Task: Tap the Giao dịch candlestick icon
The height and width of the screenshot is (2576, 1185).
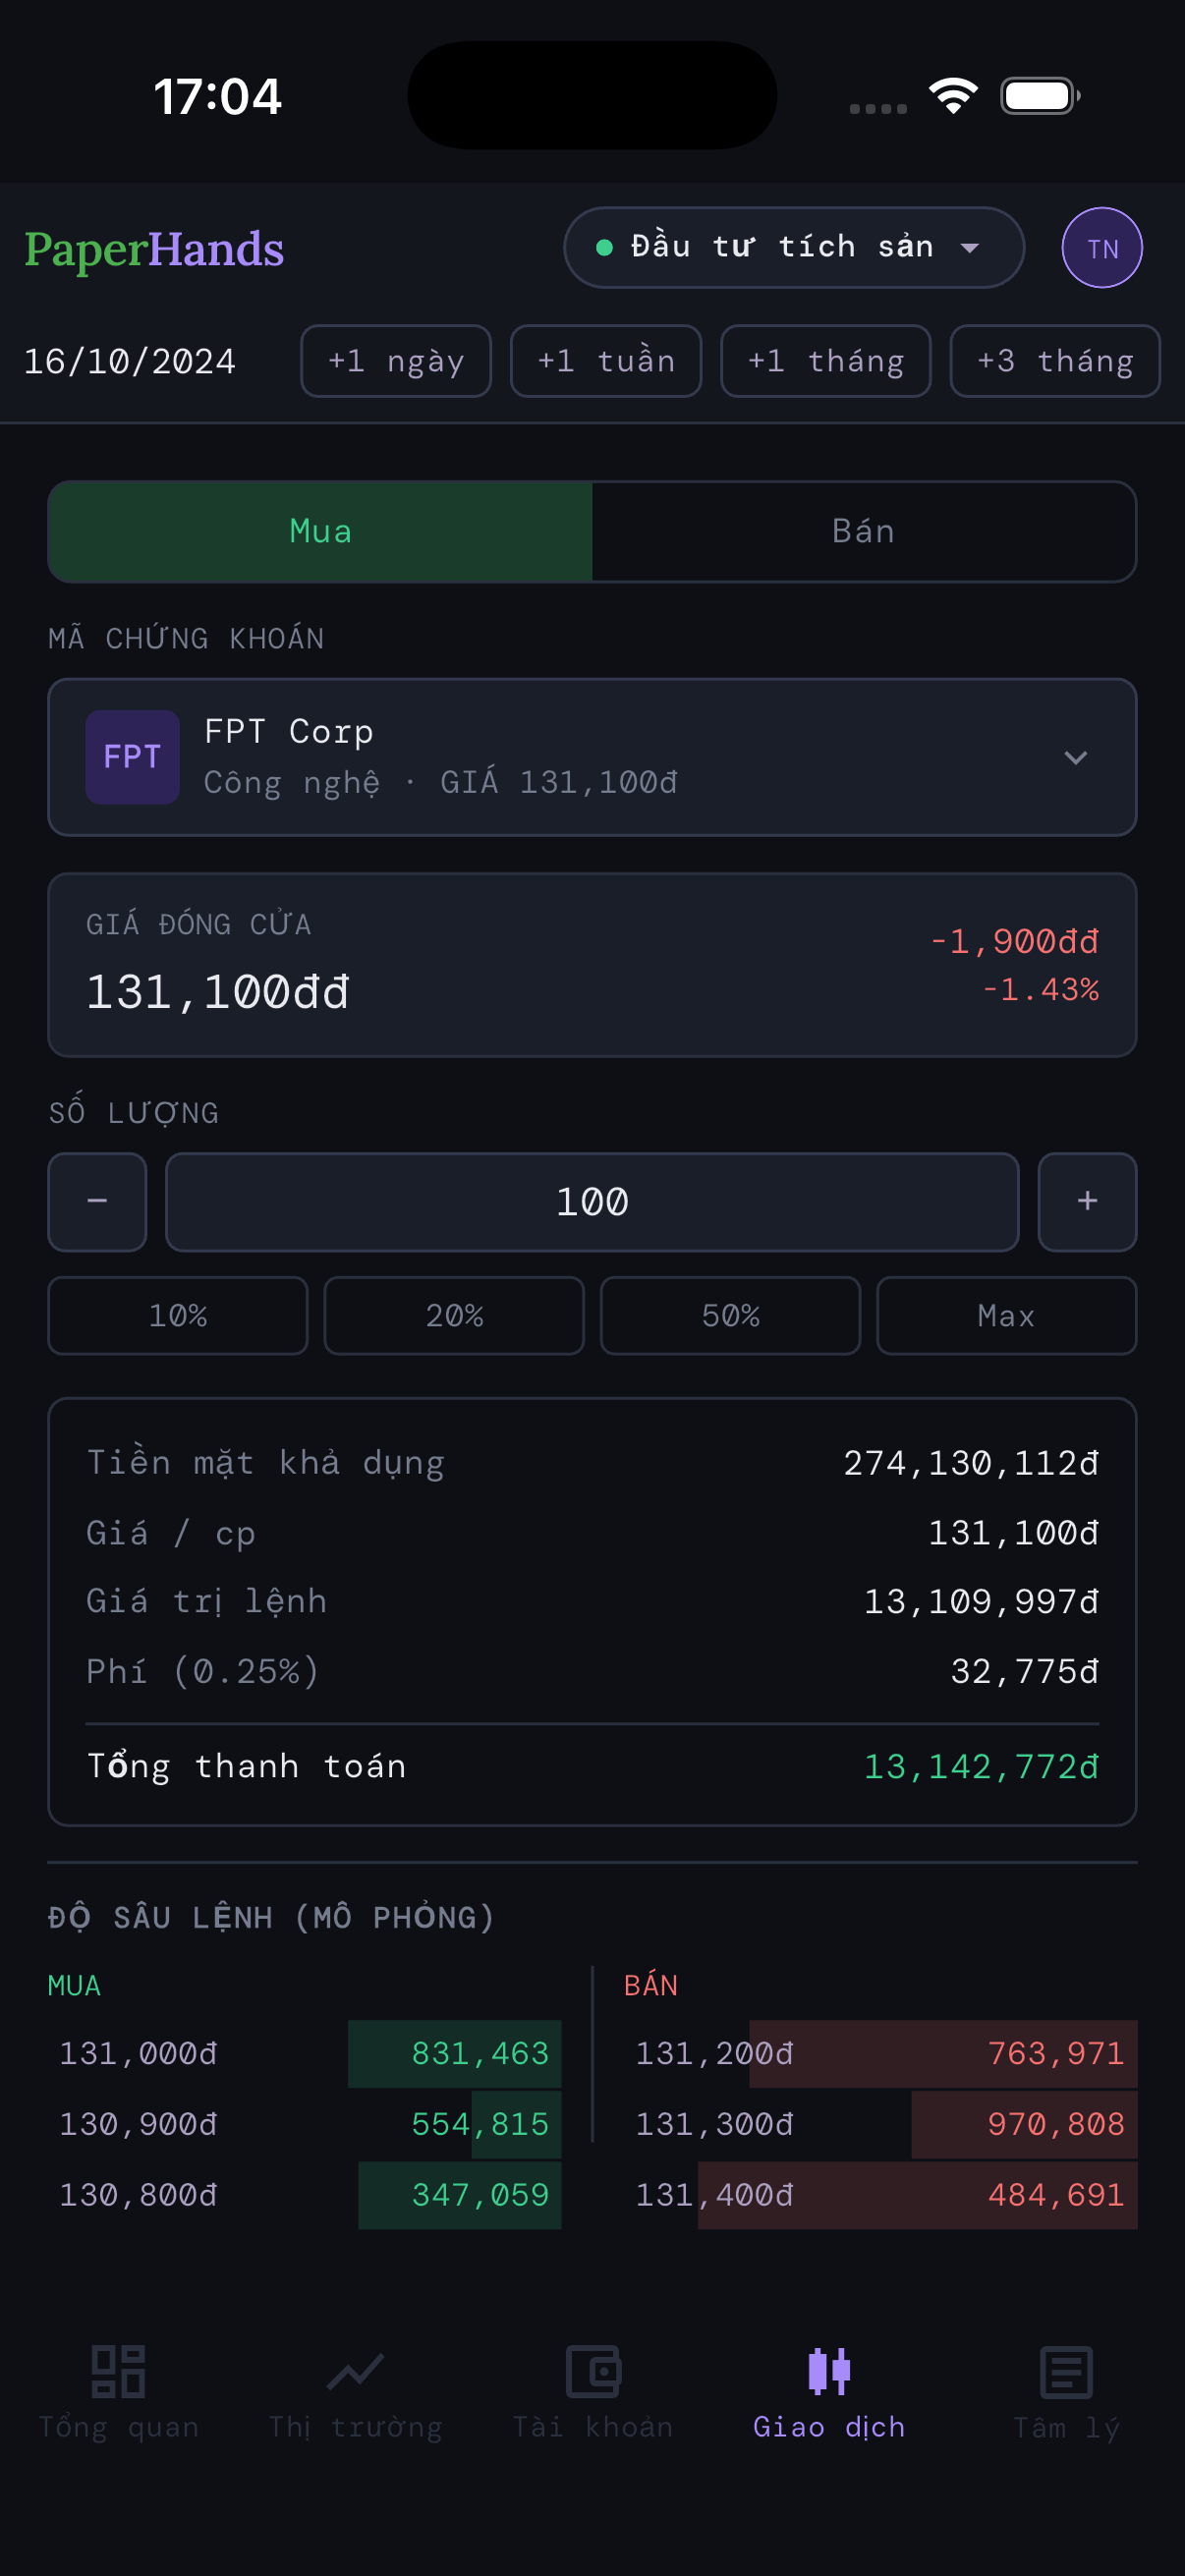Action: tap(829, 2371)
